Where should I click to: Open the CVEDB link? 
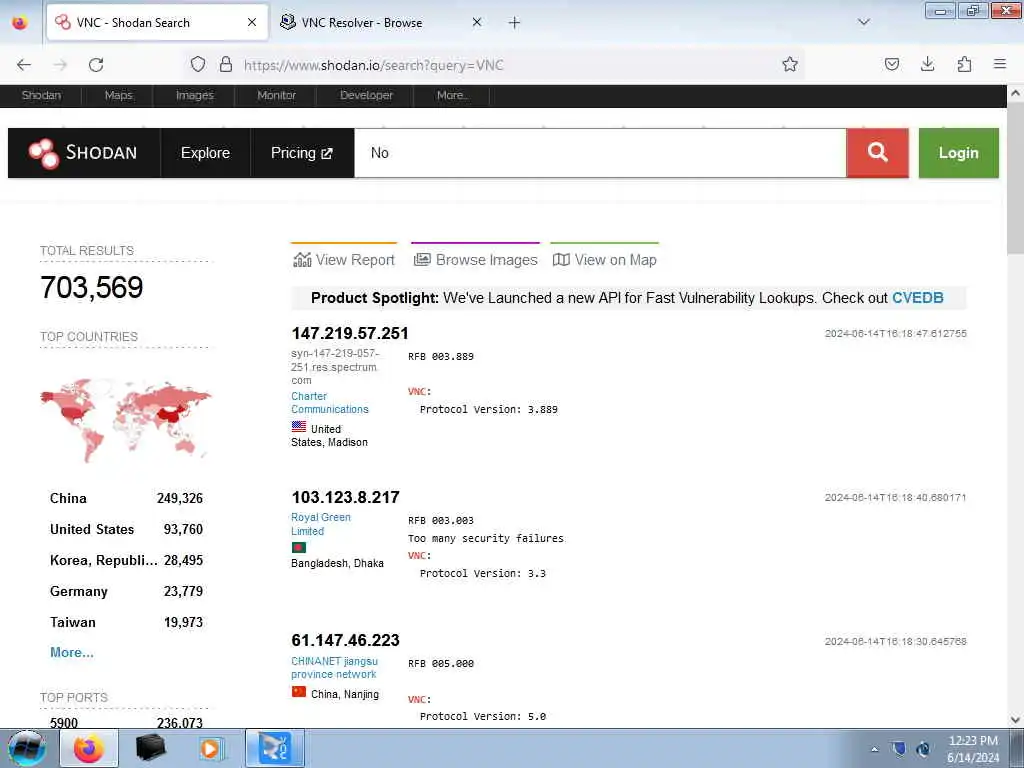(x=918, y=298)
